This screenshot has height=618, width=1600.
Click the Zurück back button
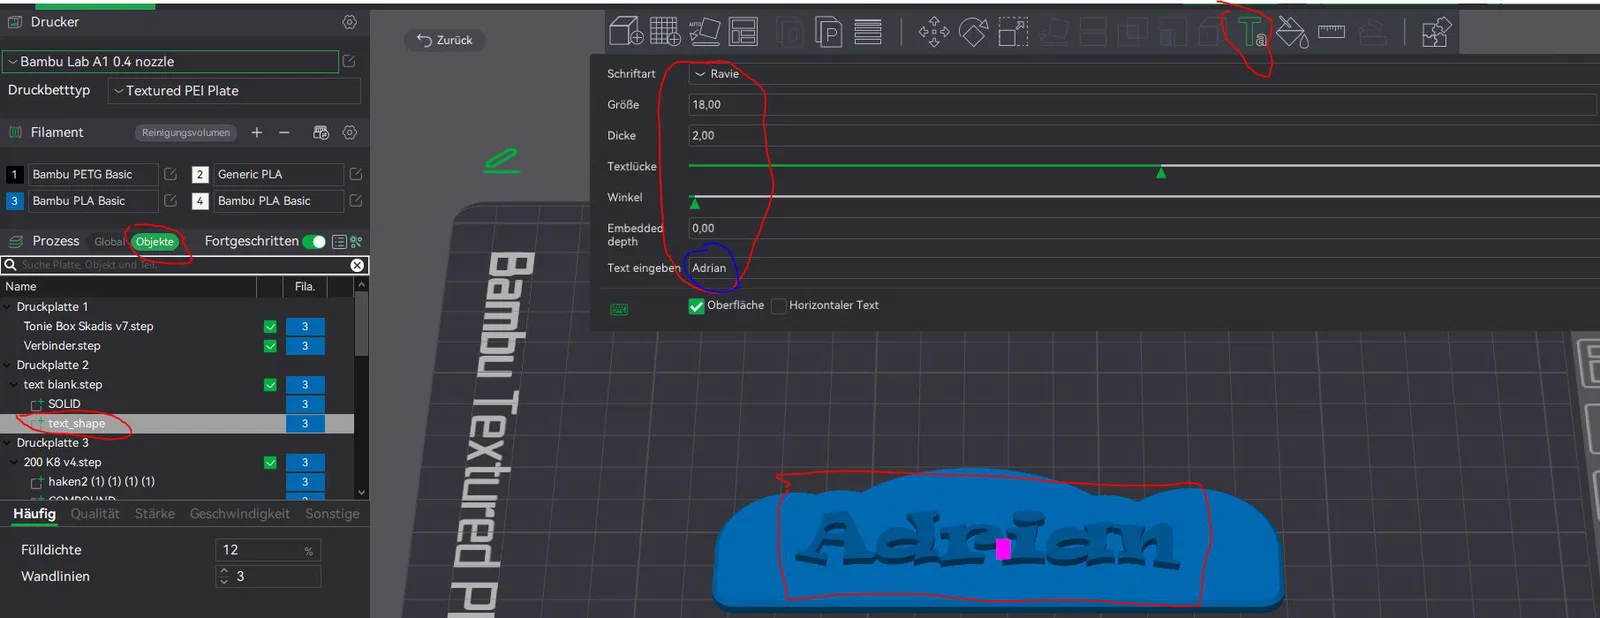[445, 40]
